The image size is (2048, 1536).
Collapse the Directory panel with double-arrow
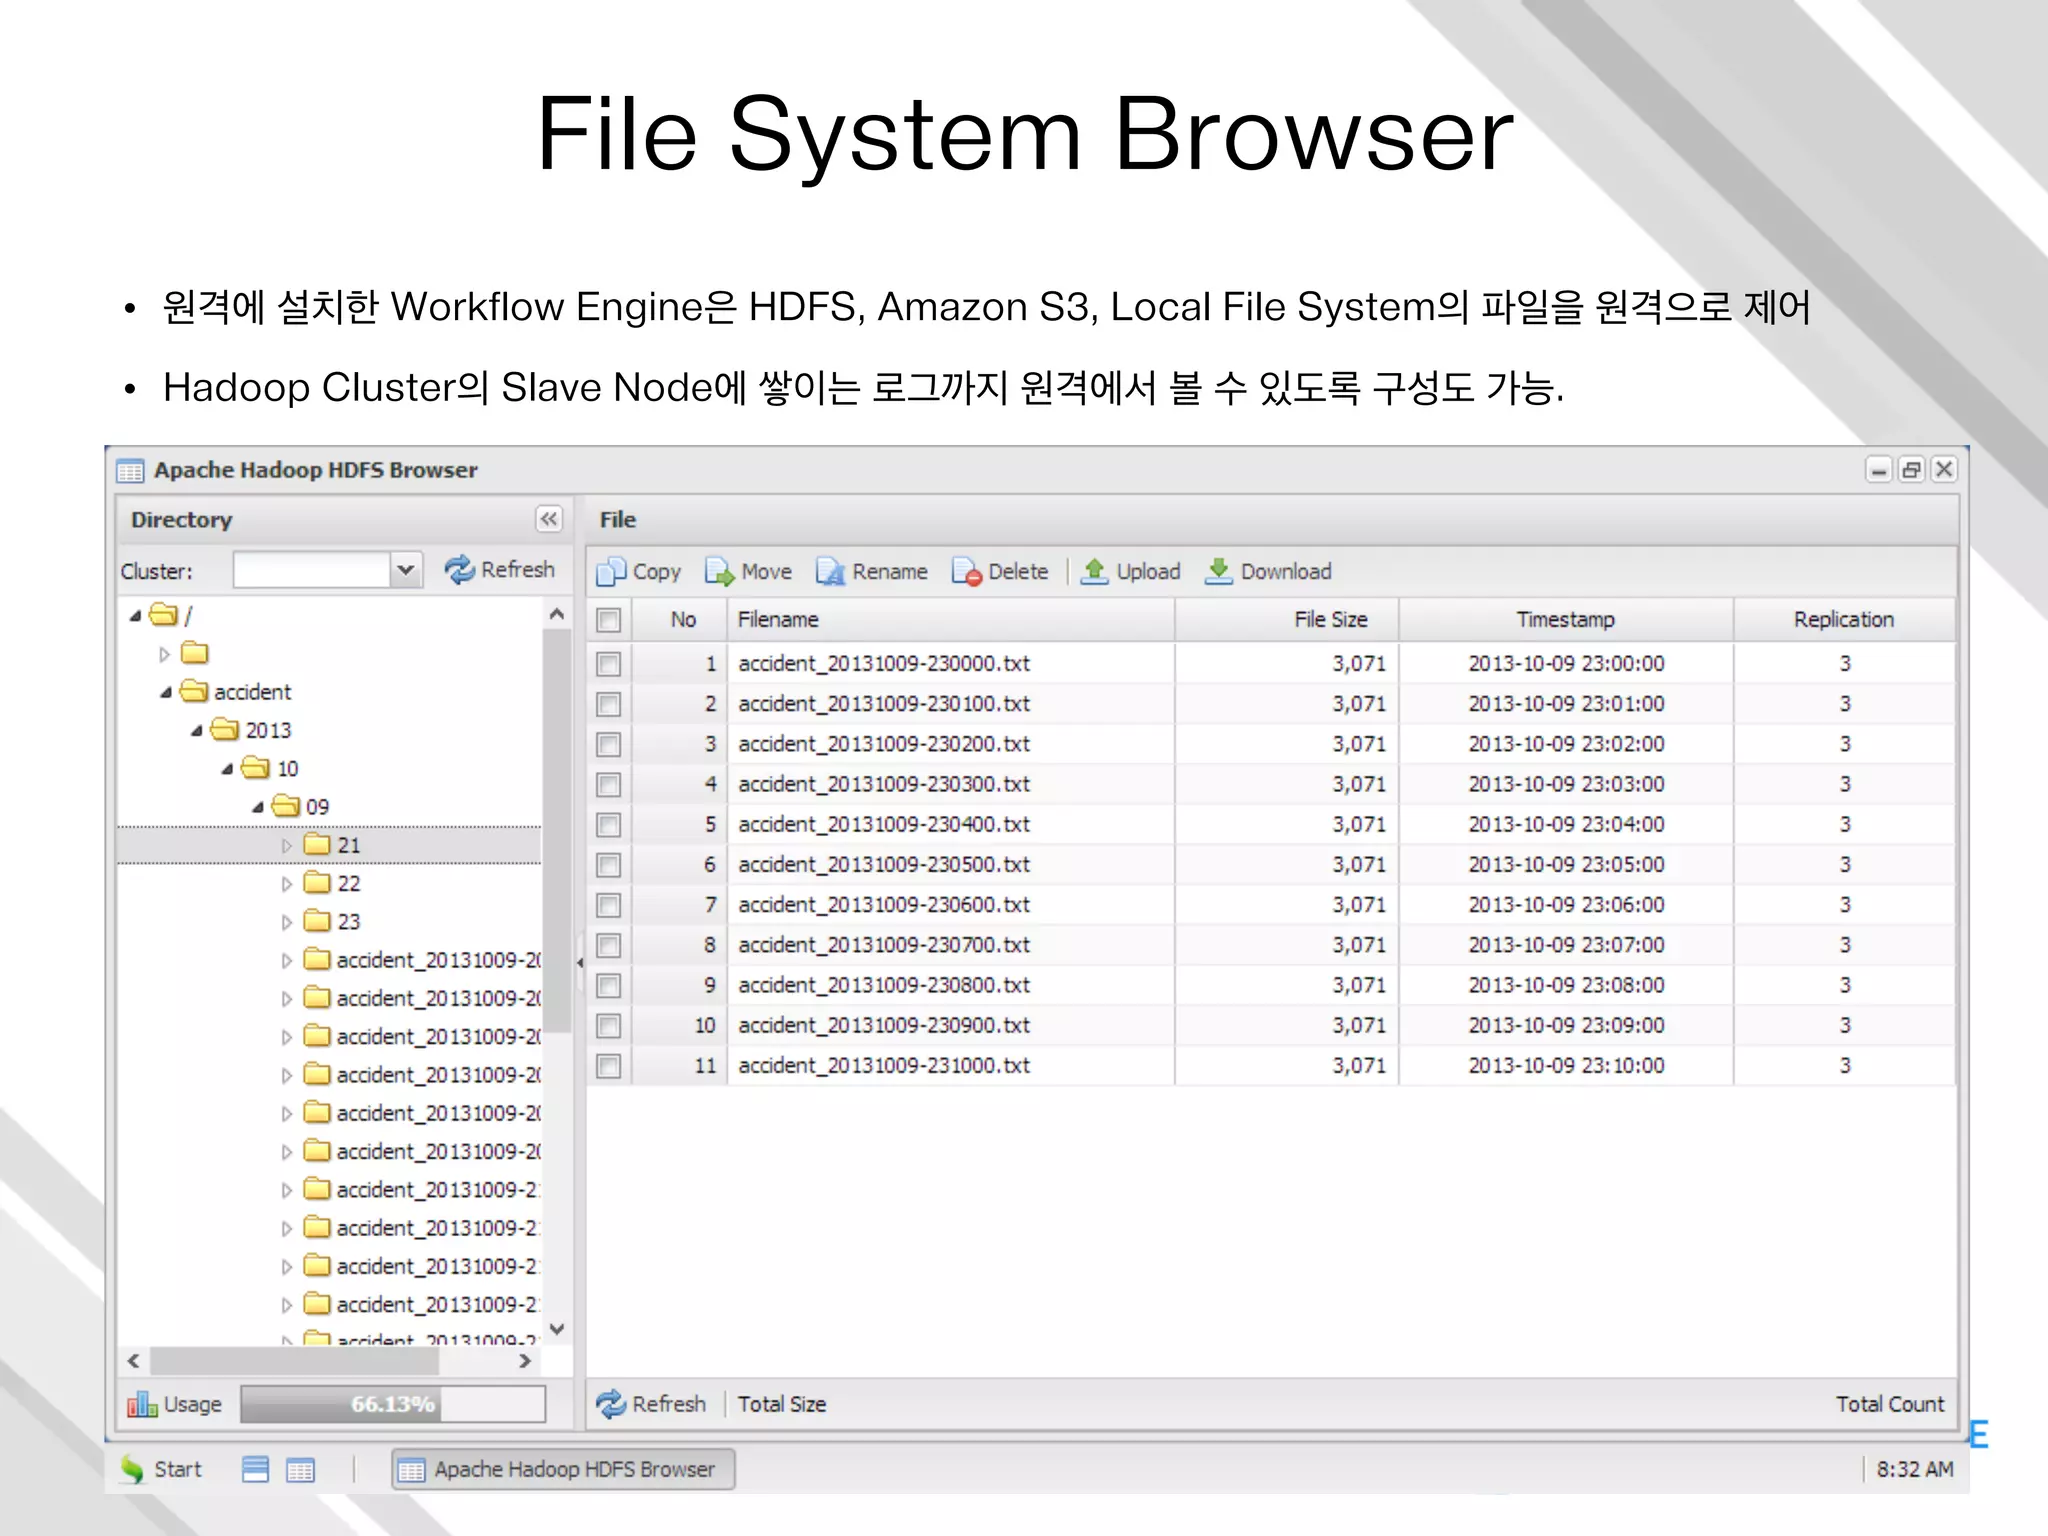coord(549,519)
